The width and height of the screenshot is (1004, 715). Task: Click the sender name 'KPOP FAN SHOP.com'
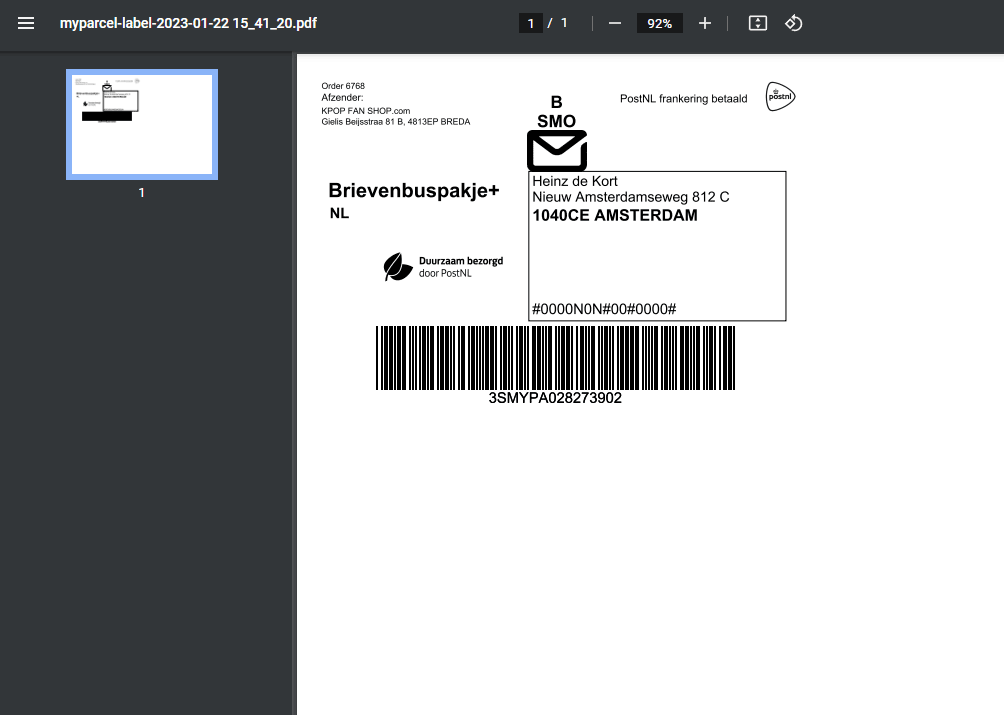366,111
